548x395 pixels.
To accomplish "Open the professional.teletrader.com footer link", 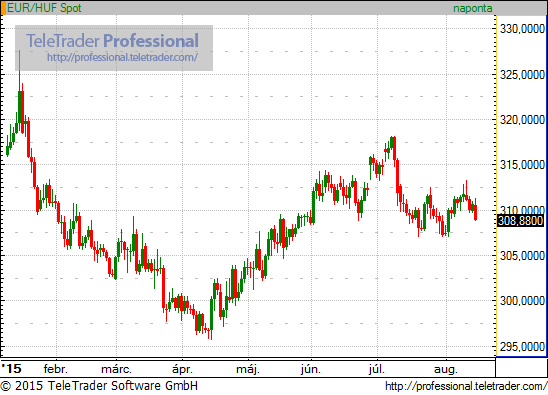I will pyautogui.click(x=466, y=386).
